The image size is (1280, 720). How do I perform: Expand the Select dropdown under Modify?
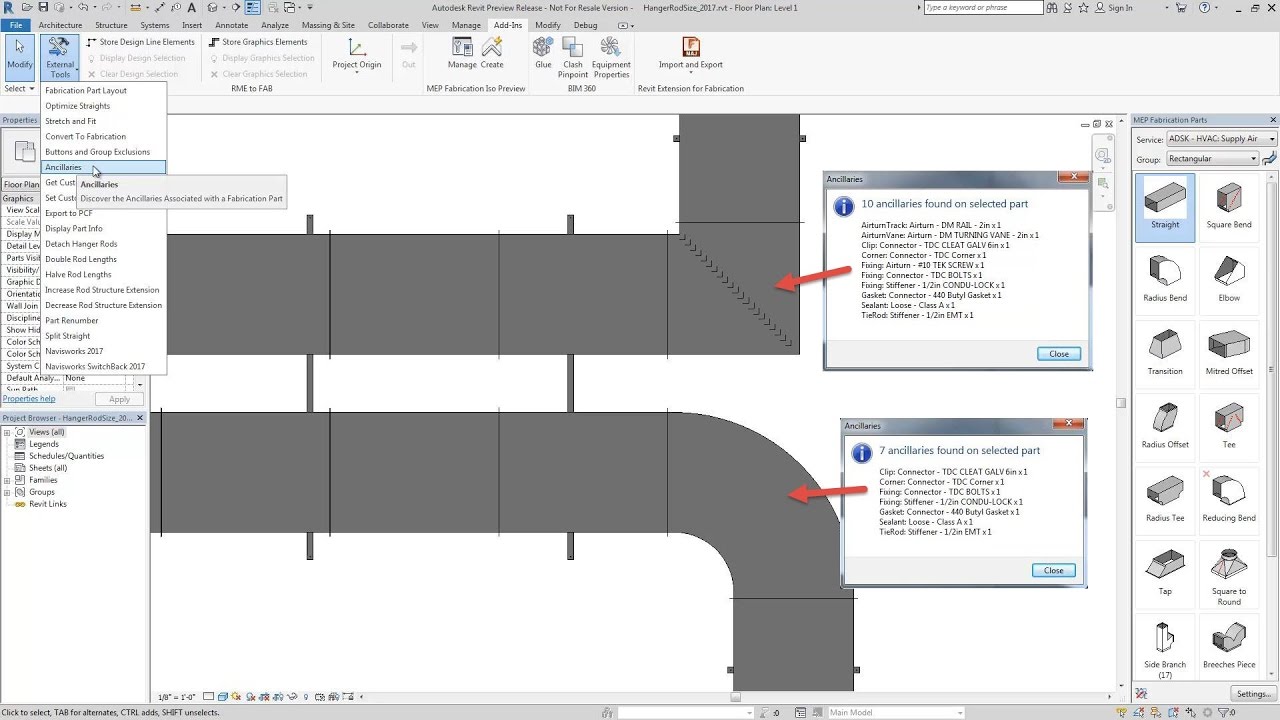click(19, 88)
